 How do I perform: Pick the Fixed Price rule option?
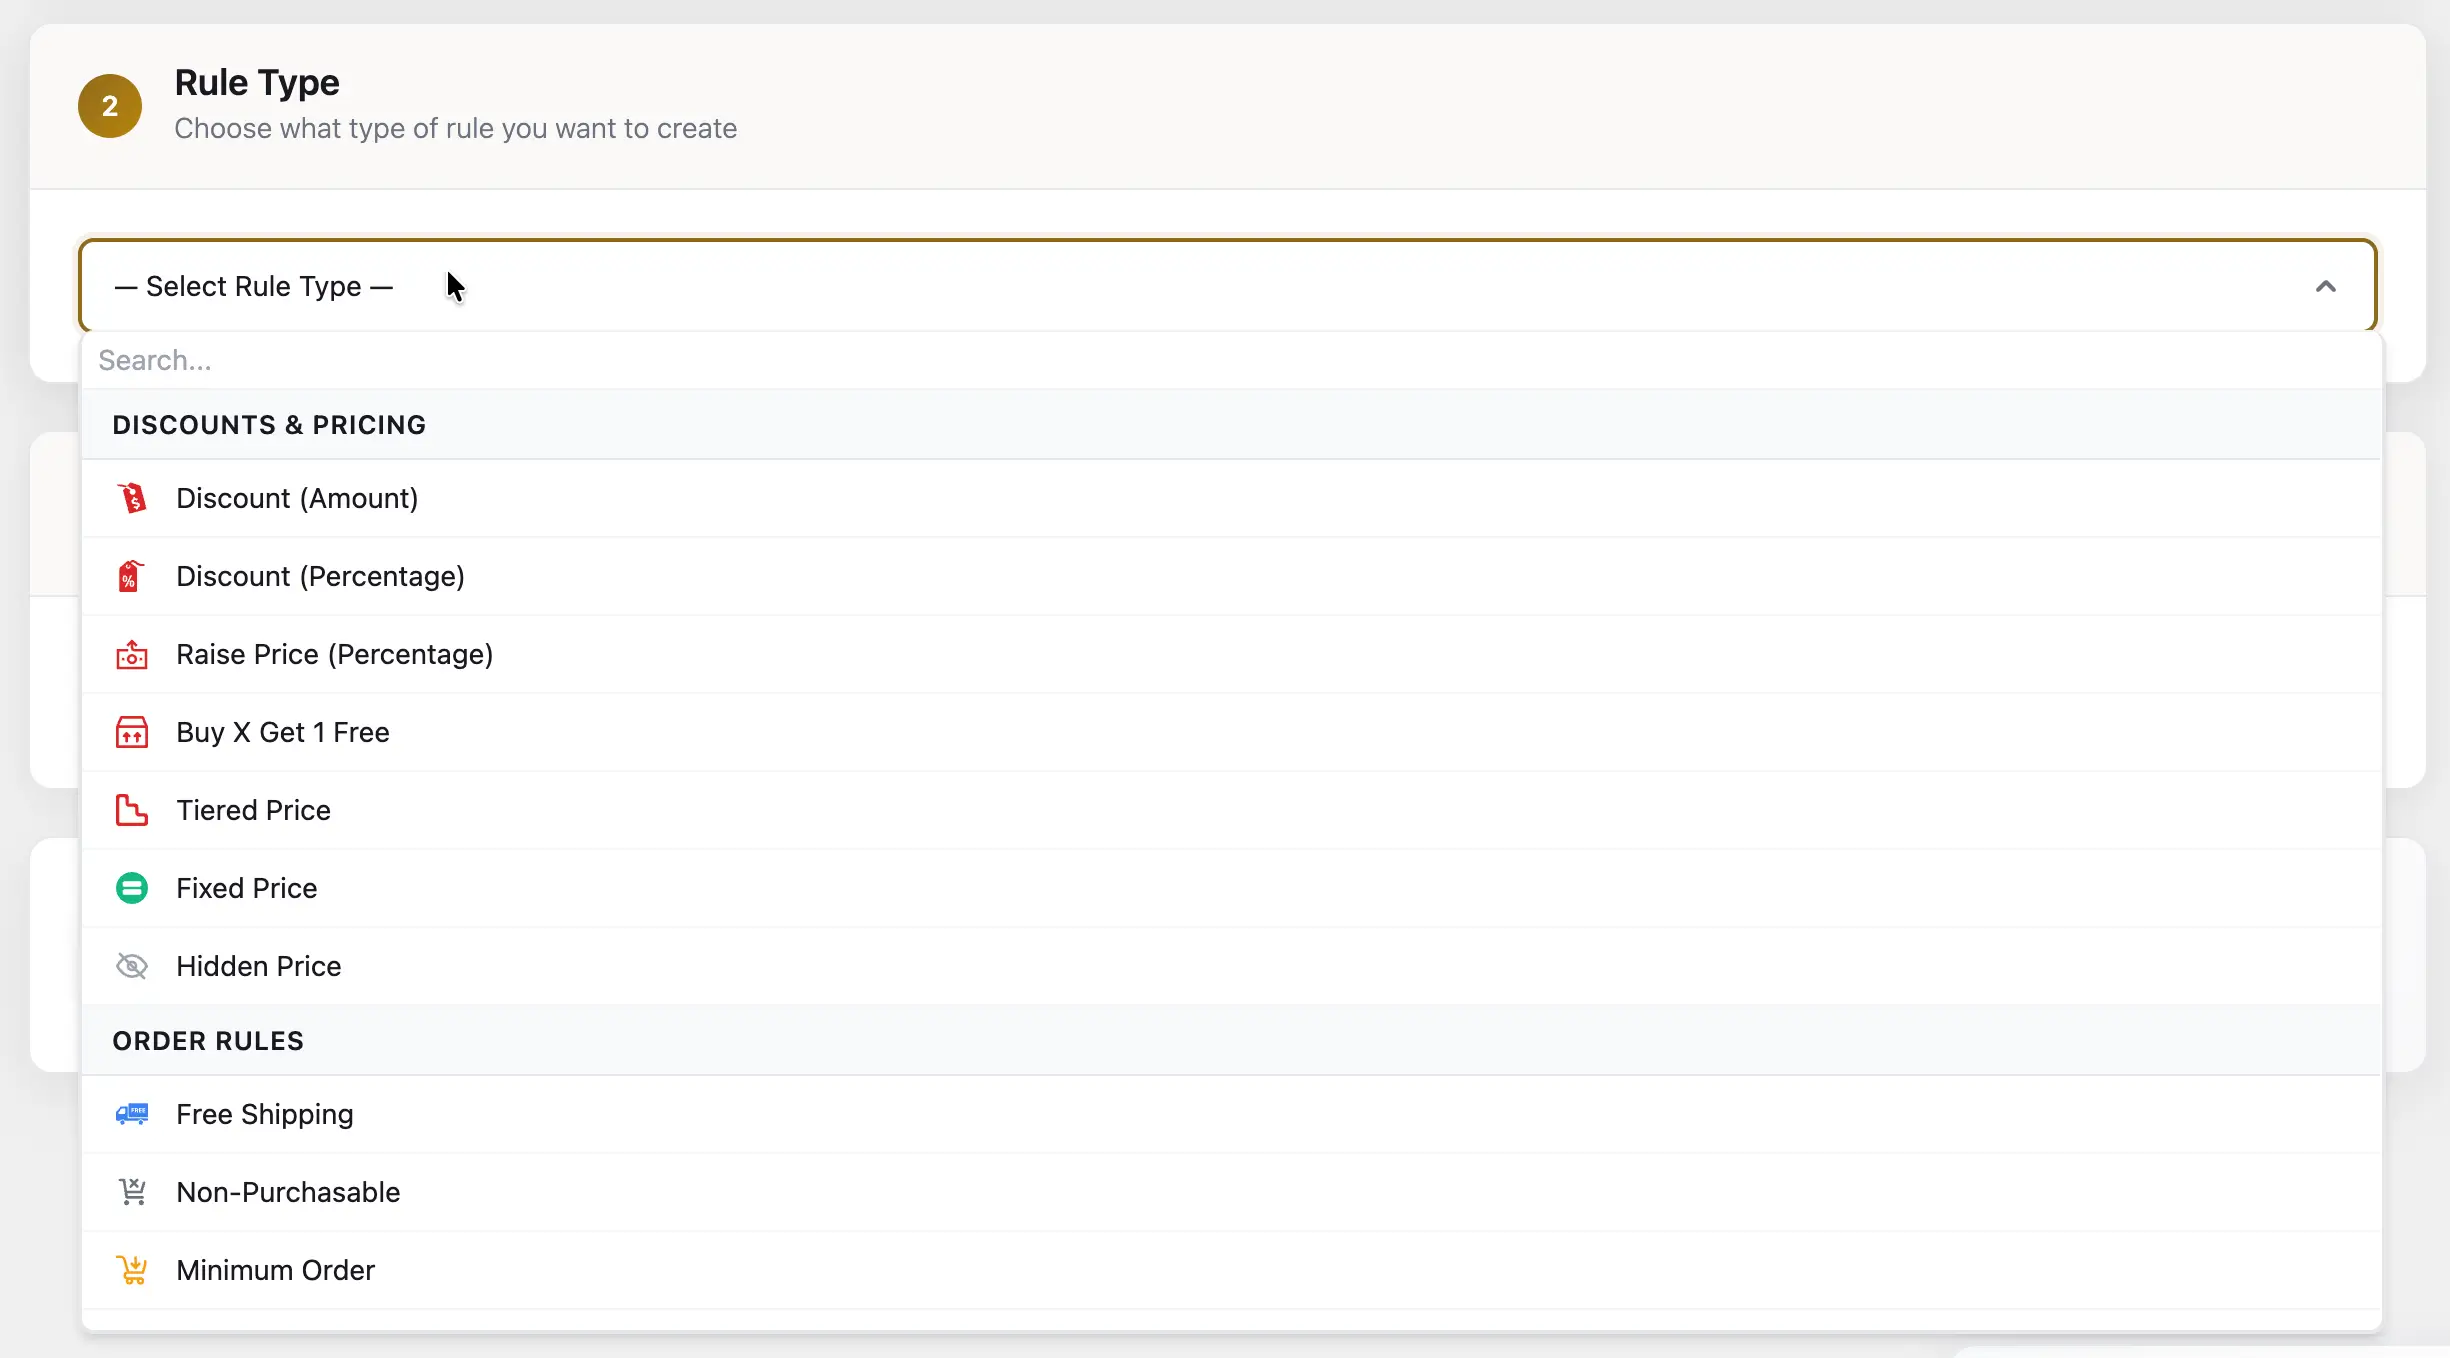pos(246,889)
